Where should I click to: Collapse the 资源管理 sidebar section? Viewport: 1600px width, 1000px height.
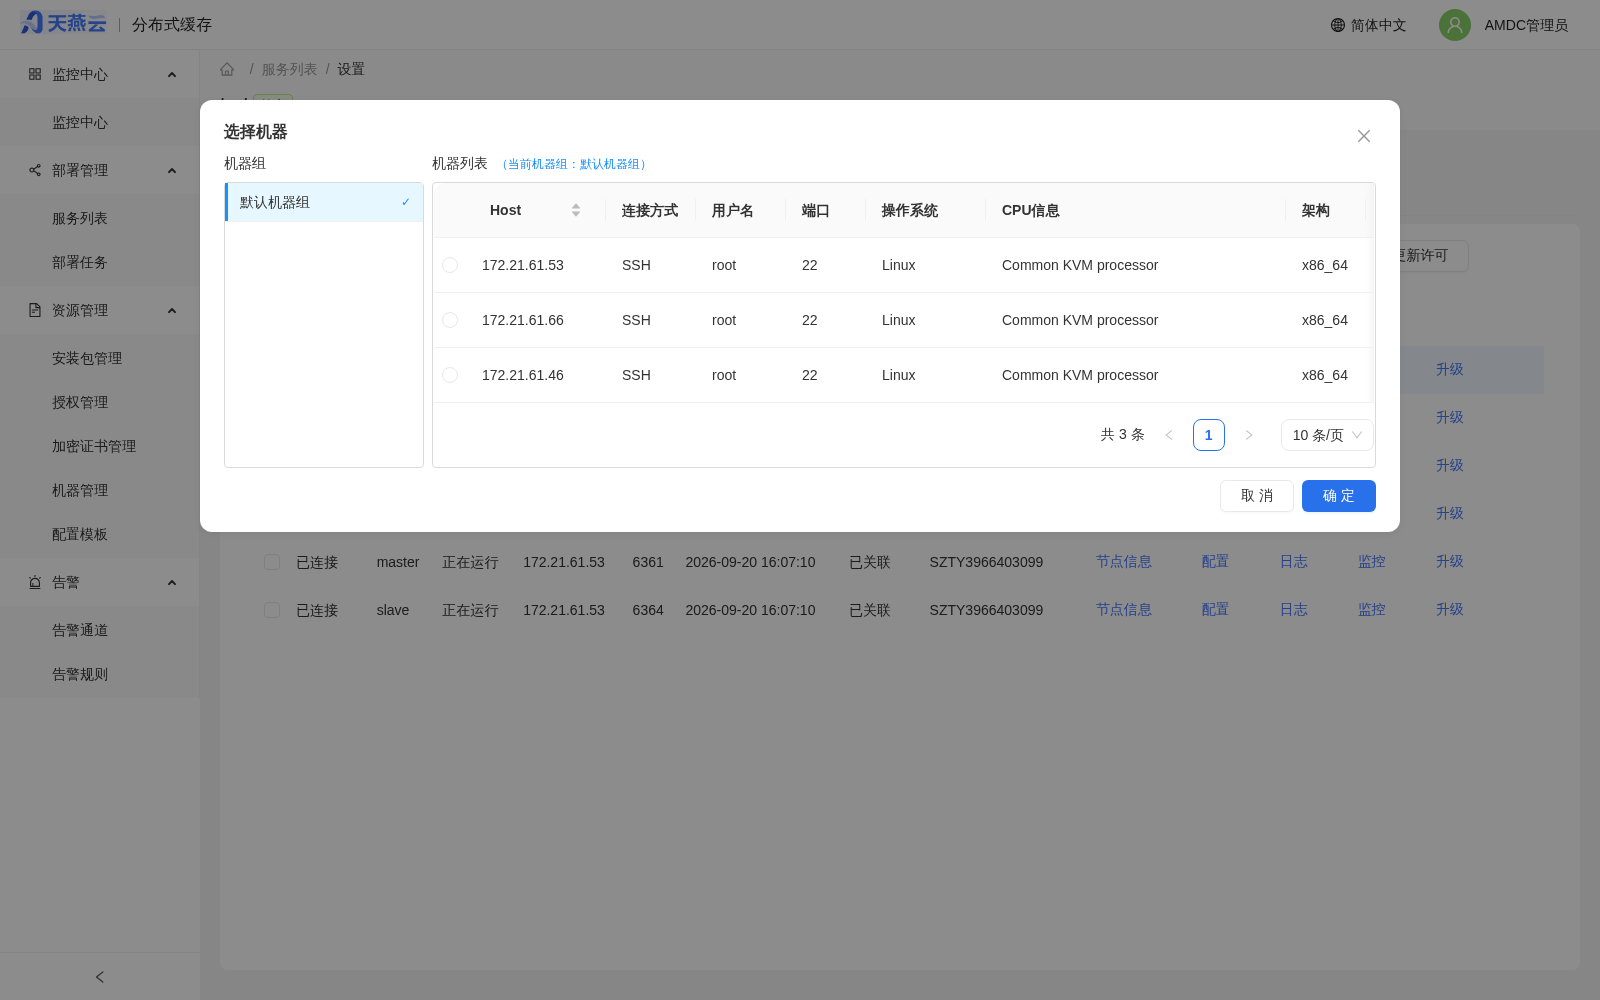[172, 311]
